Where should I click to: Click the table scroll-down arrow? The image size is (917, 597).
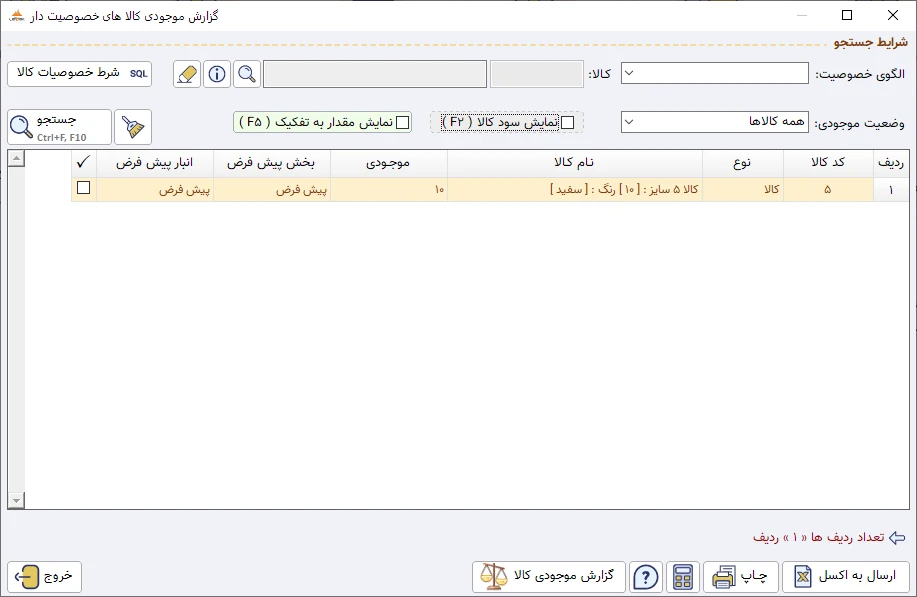16,501
